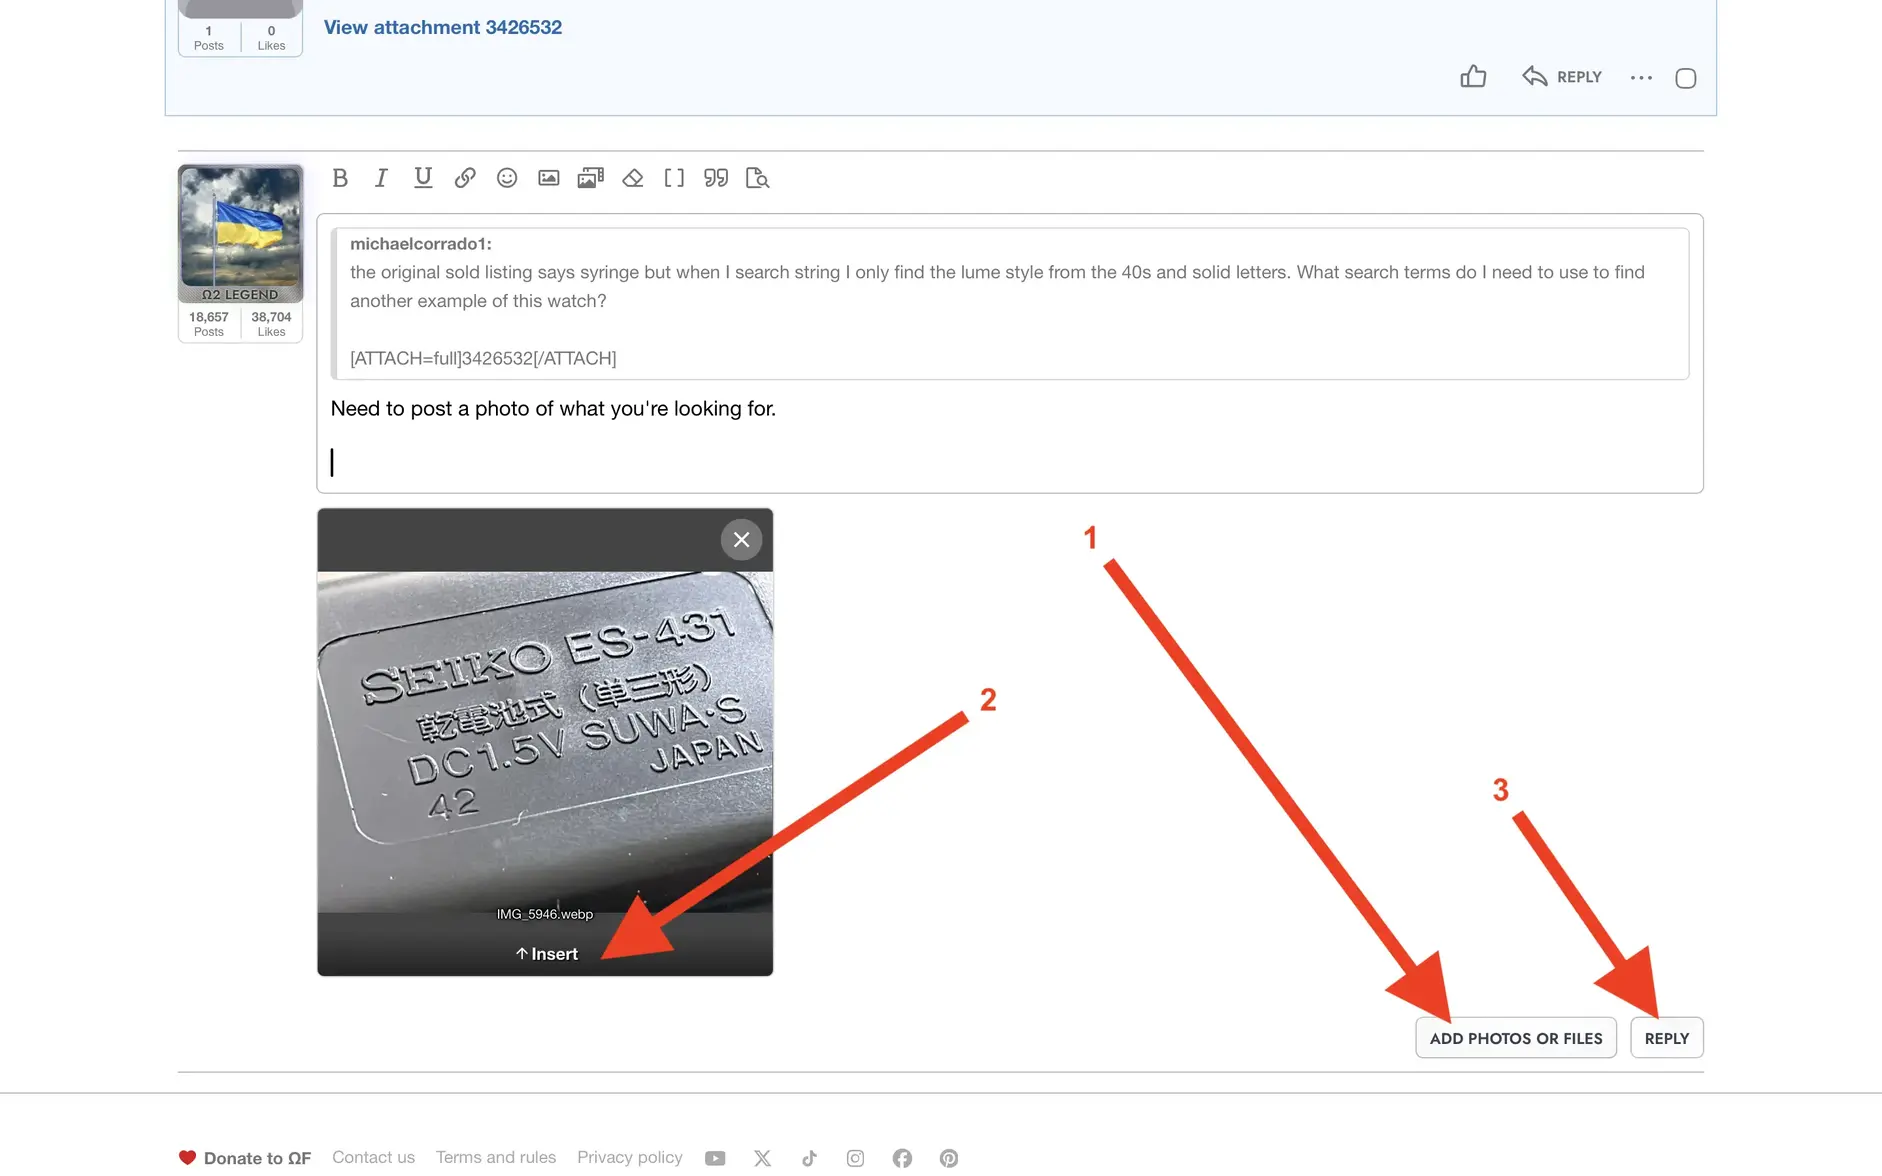Open the Privacy policy footer link

click(630, 1157)
